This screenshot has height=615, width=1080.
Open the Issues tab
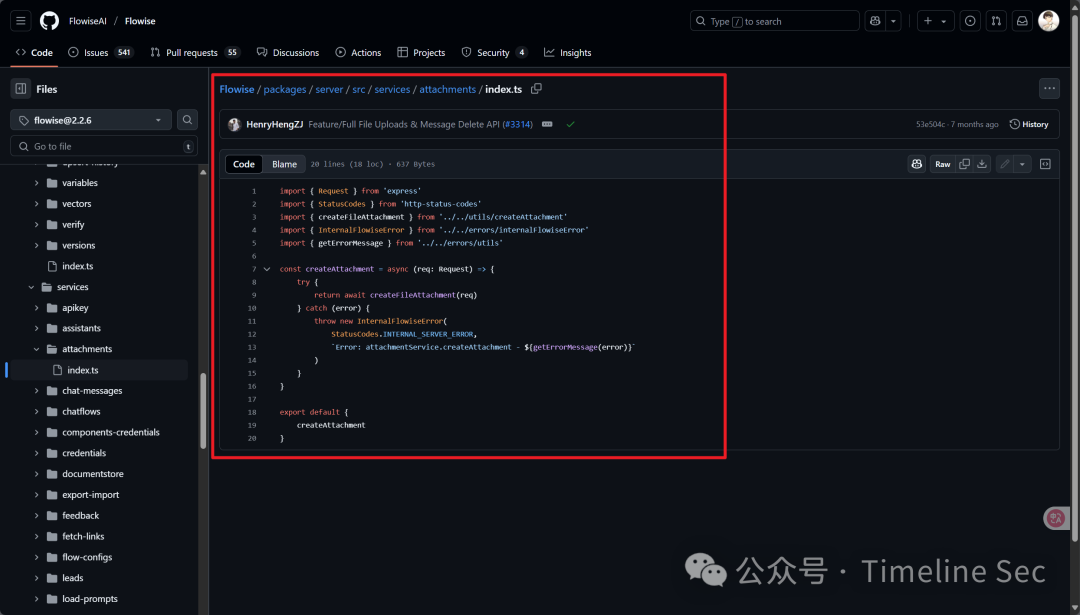point(101,52)
